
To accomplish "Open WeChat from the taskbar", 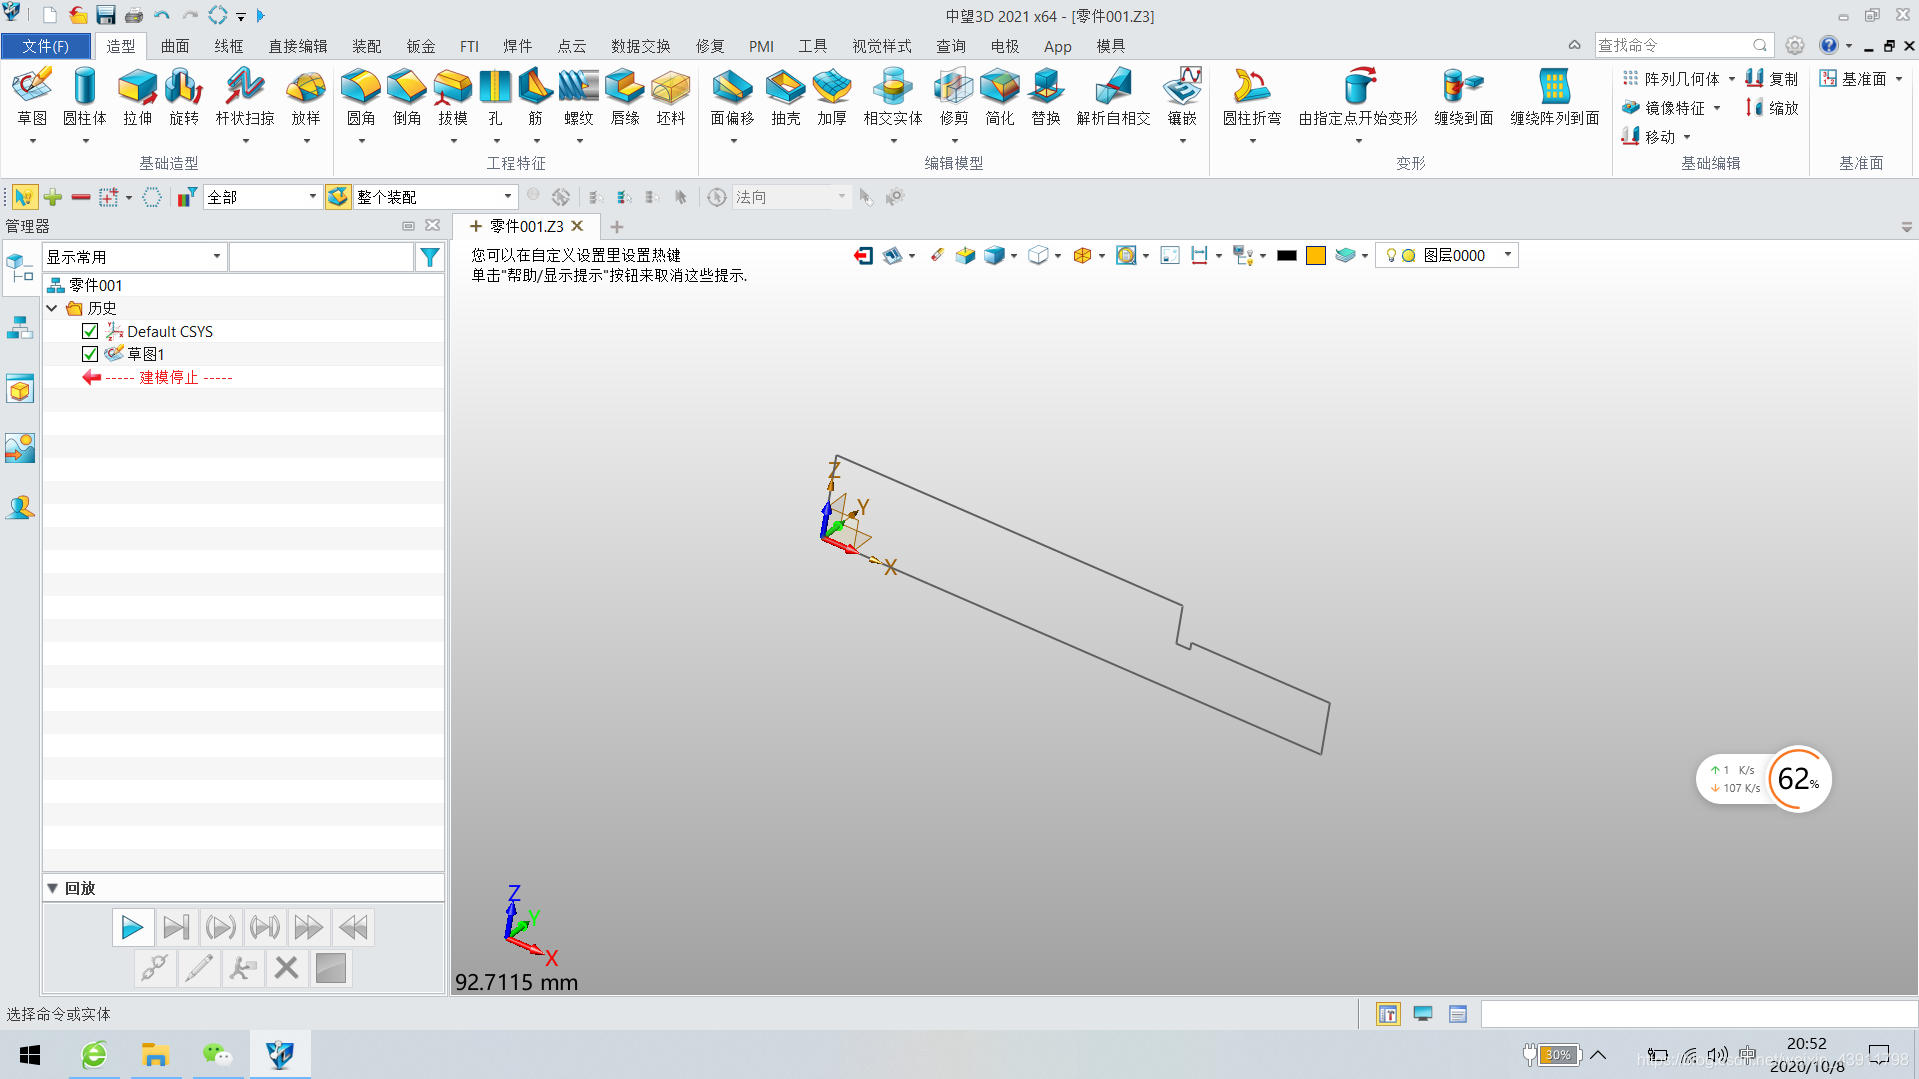I will click(x=217, y=1055).
